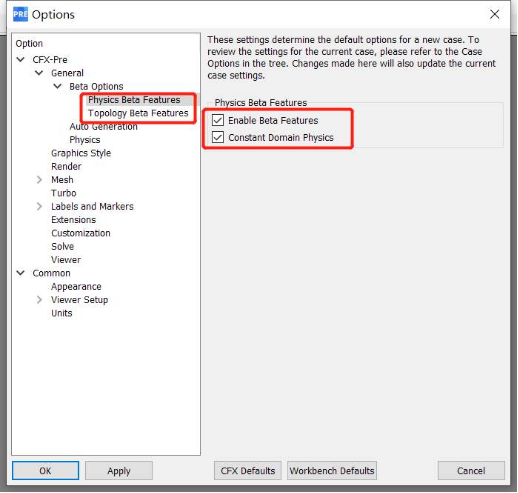This screenshot has height=493, width=518.
Task: Click the Apply button
Action: pyautogui.click(x=119, y=471)
